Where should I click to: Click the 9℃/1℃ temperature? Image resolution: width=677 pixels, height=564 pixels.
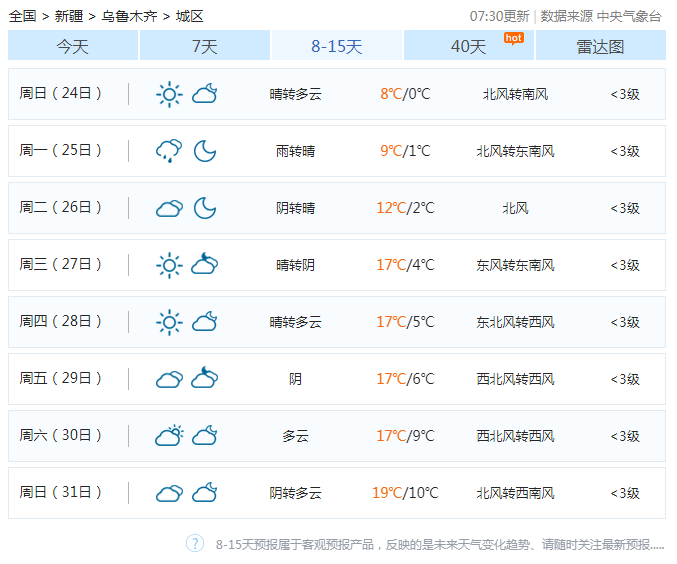405,151
